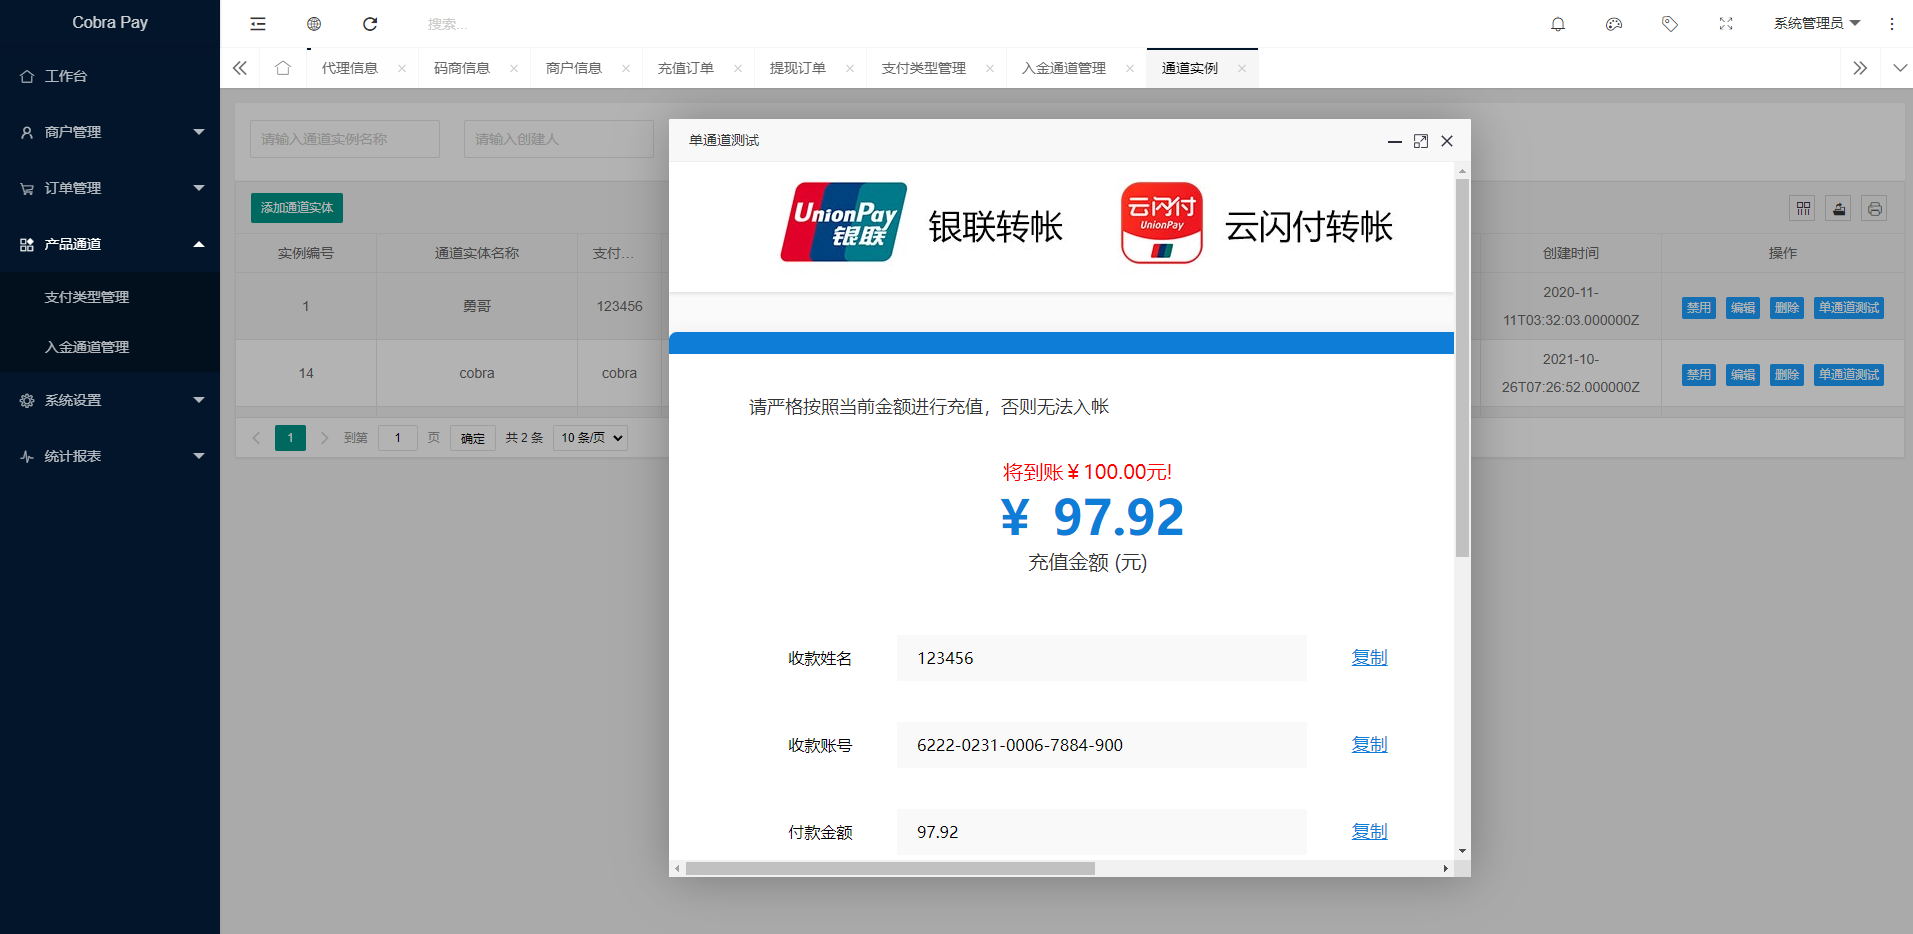This screenshot has height=934, width=1913.
Task: Click the 请输入创建人 search input field
Action: [x=558, y=138]
